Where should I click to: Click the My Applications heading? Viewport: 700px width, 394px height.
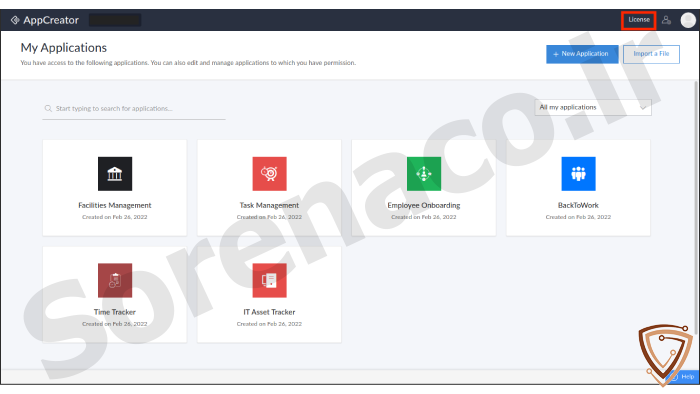tap(64, 48)
